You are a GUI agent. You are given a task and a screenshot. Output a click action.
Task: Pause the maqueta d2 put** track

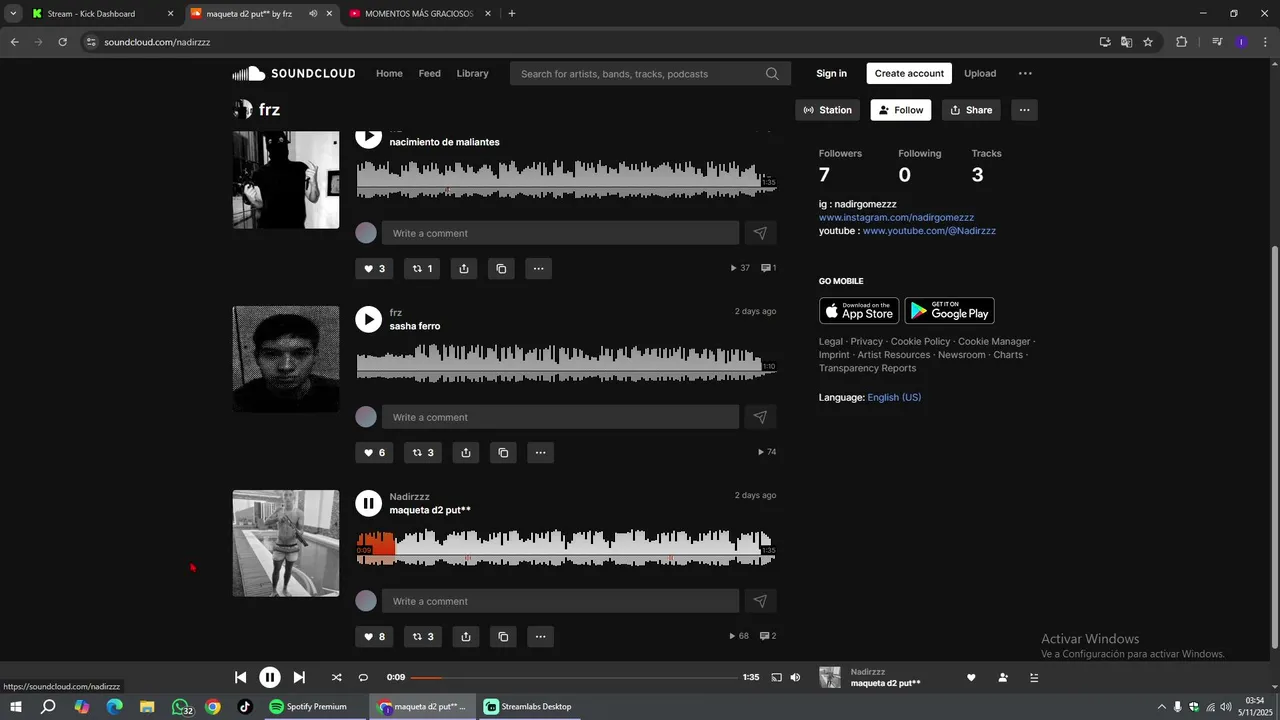[369, 503]
